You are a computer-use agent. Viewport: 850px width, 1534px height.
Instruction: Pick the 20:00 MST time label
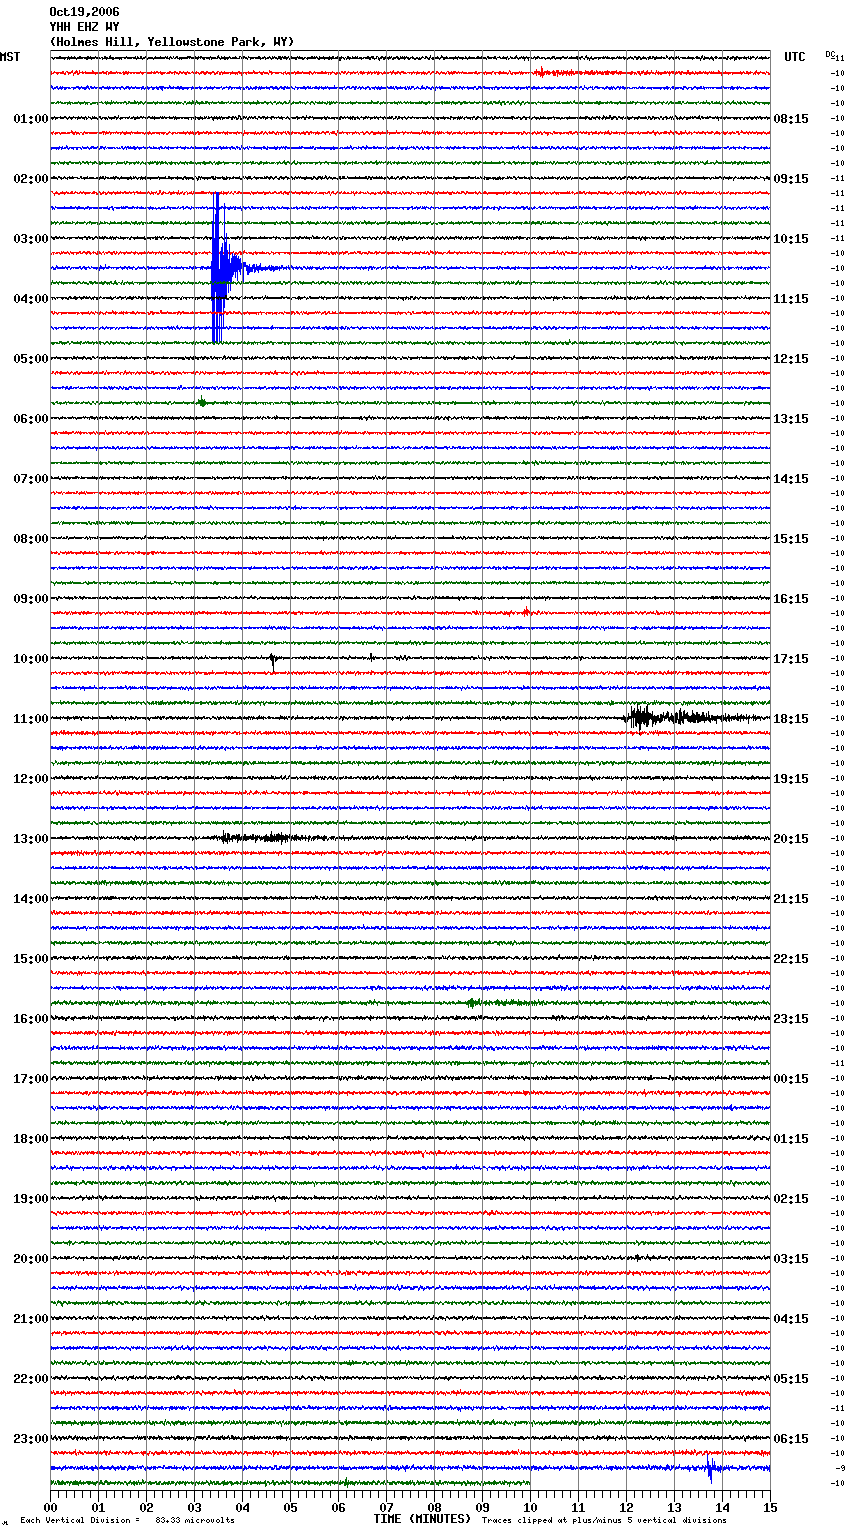click(x=31, y=1259)
